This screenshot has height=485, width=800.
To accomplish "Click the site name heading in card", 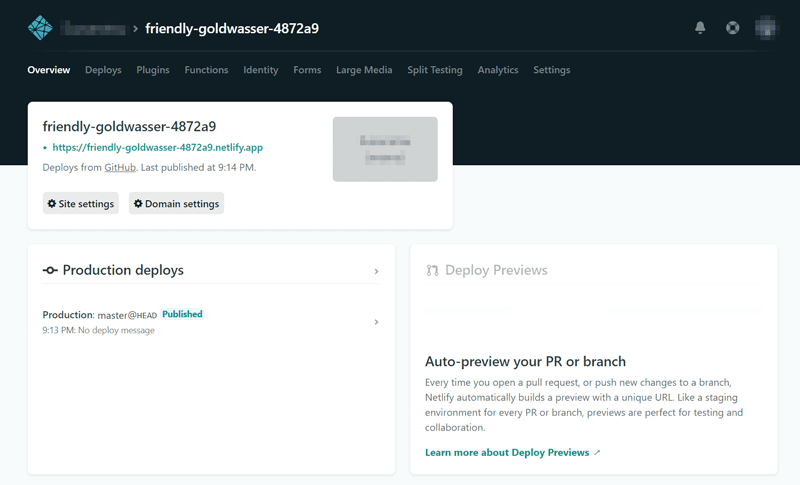I will [129, 126].
